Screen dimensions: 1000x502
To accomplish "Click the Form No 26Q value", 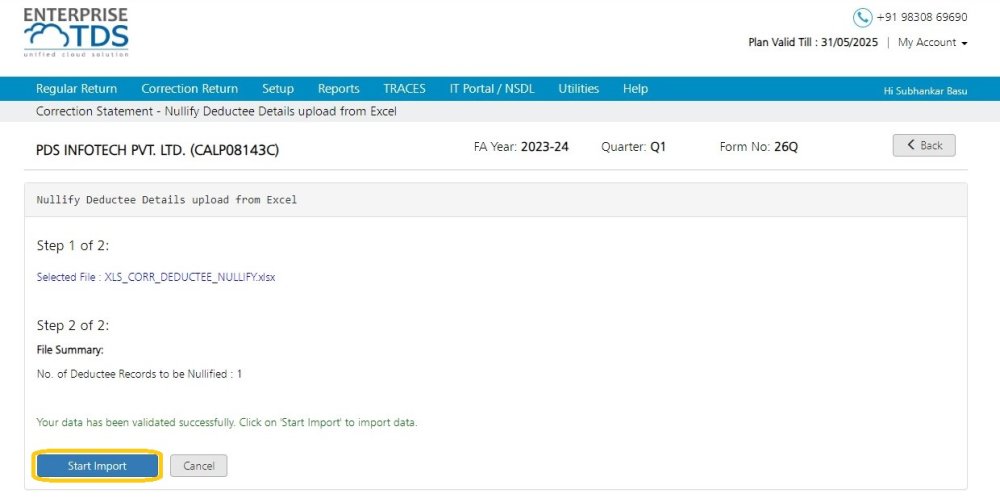I will coord(786,147).
